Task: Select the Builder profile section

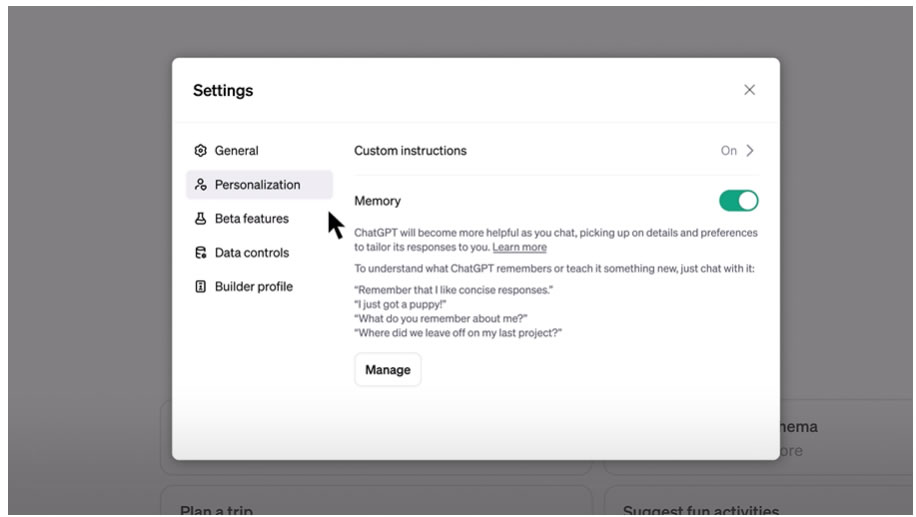Action: coord(254,287)
